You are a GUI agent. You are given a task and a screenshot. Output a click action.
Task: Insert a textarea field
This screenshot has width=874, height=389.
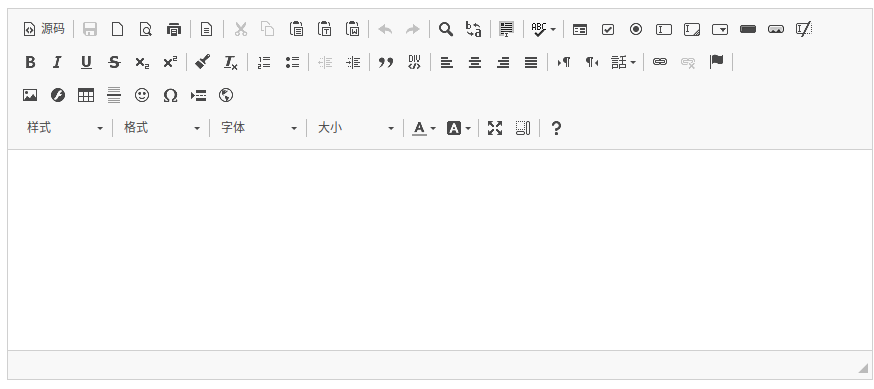[x=692, y=29]
